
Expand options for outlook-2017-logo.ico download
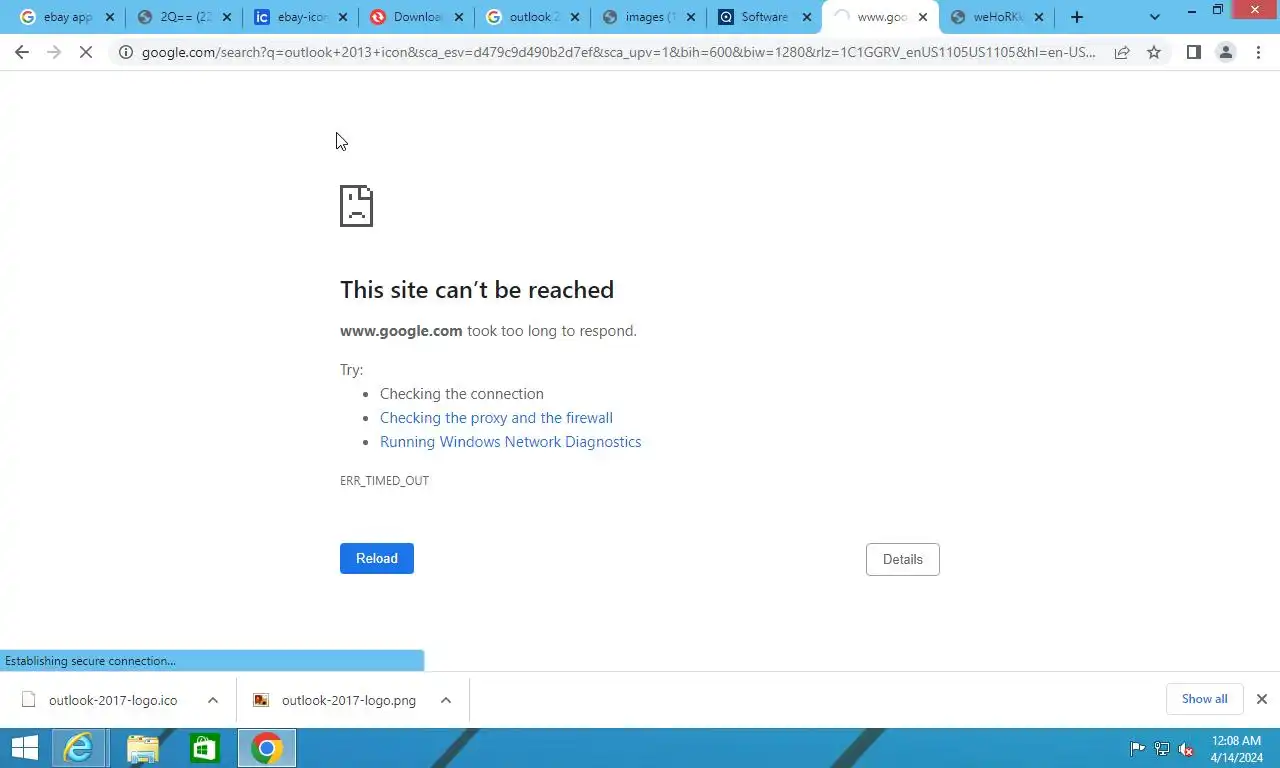(213, 700)
